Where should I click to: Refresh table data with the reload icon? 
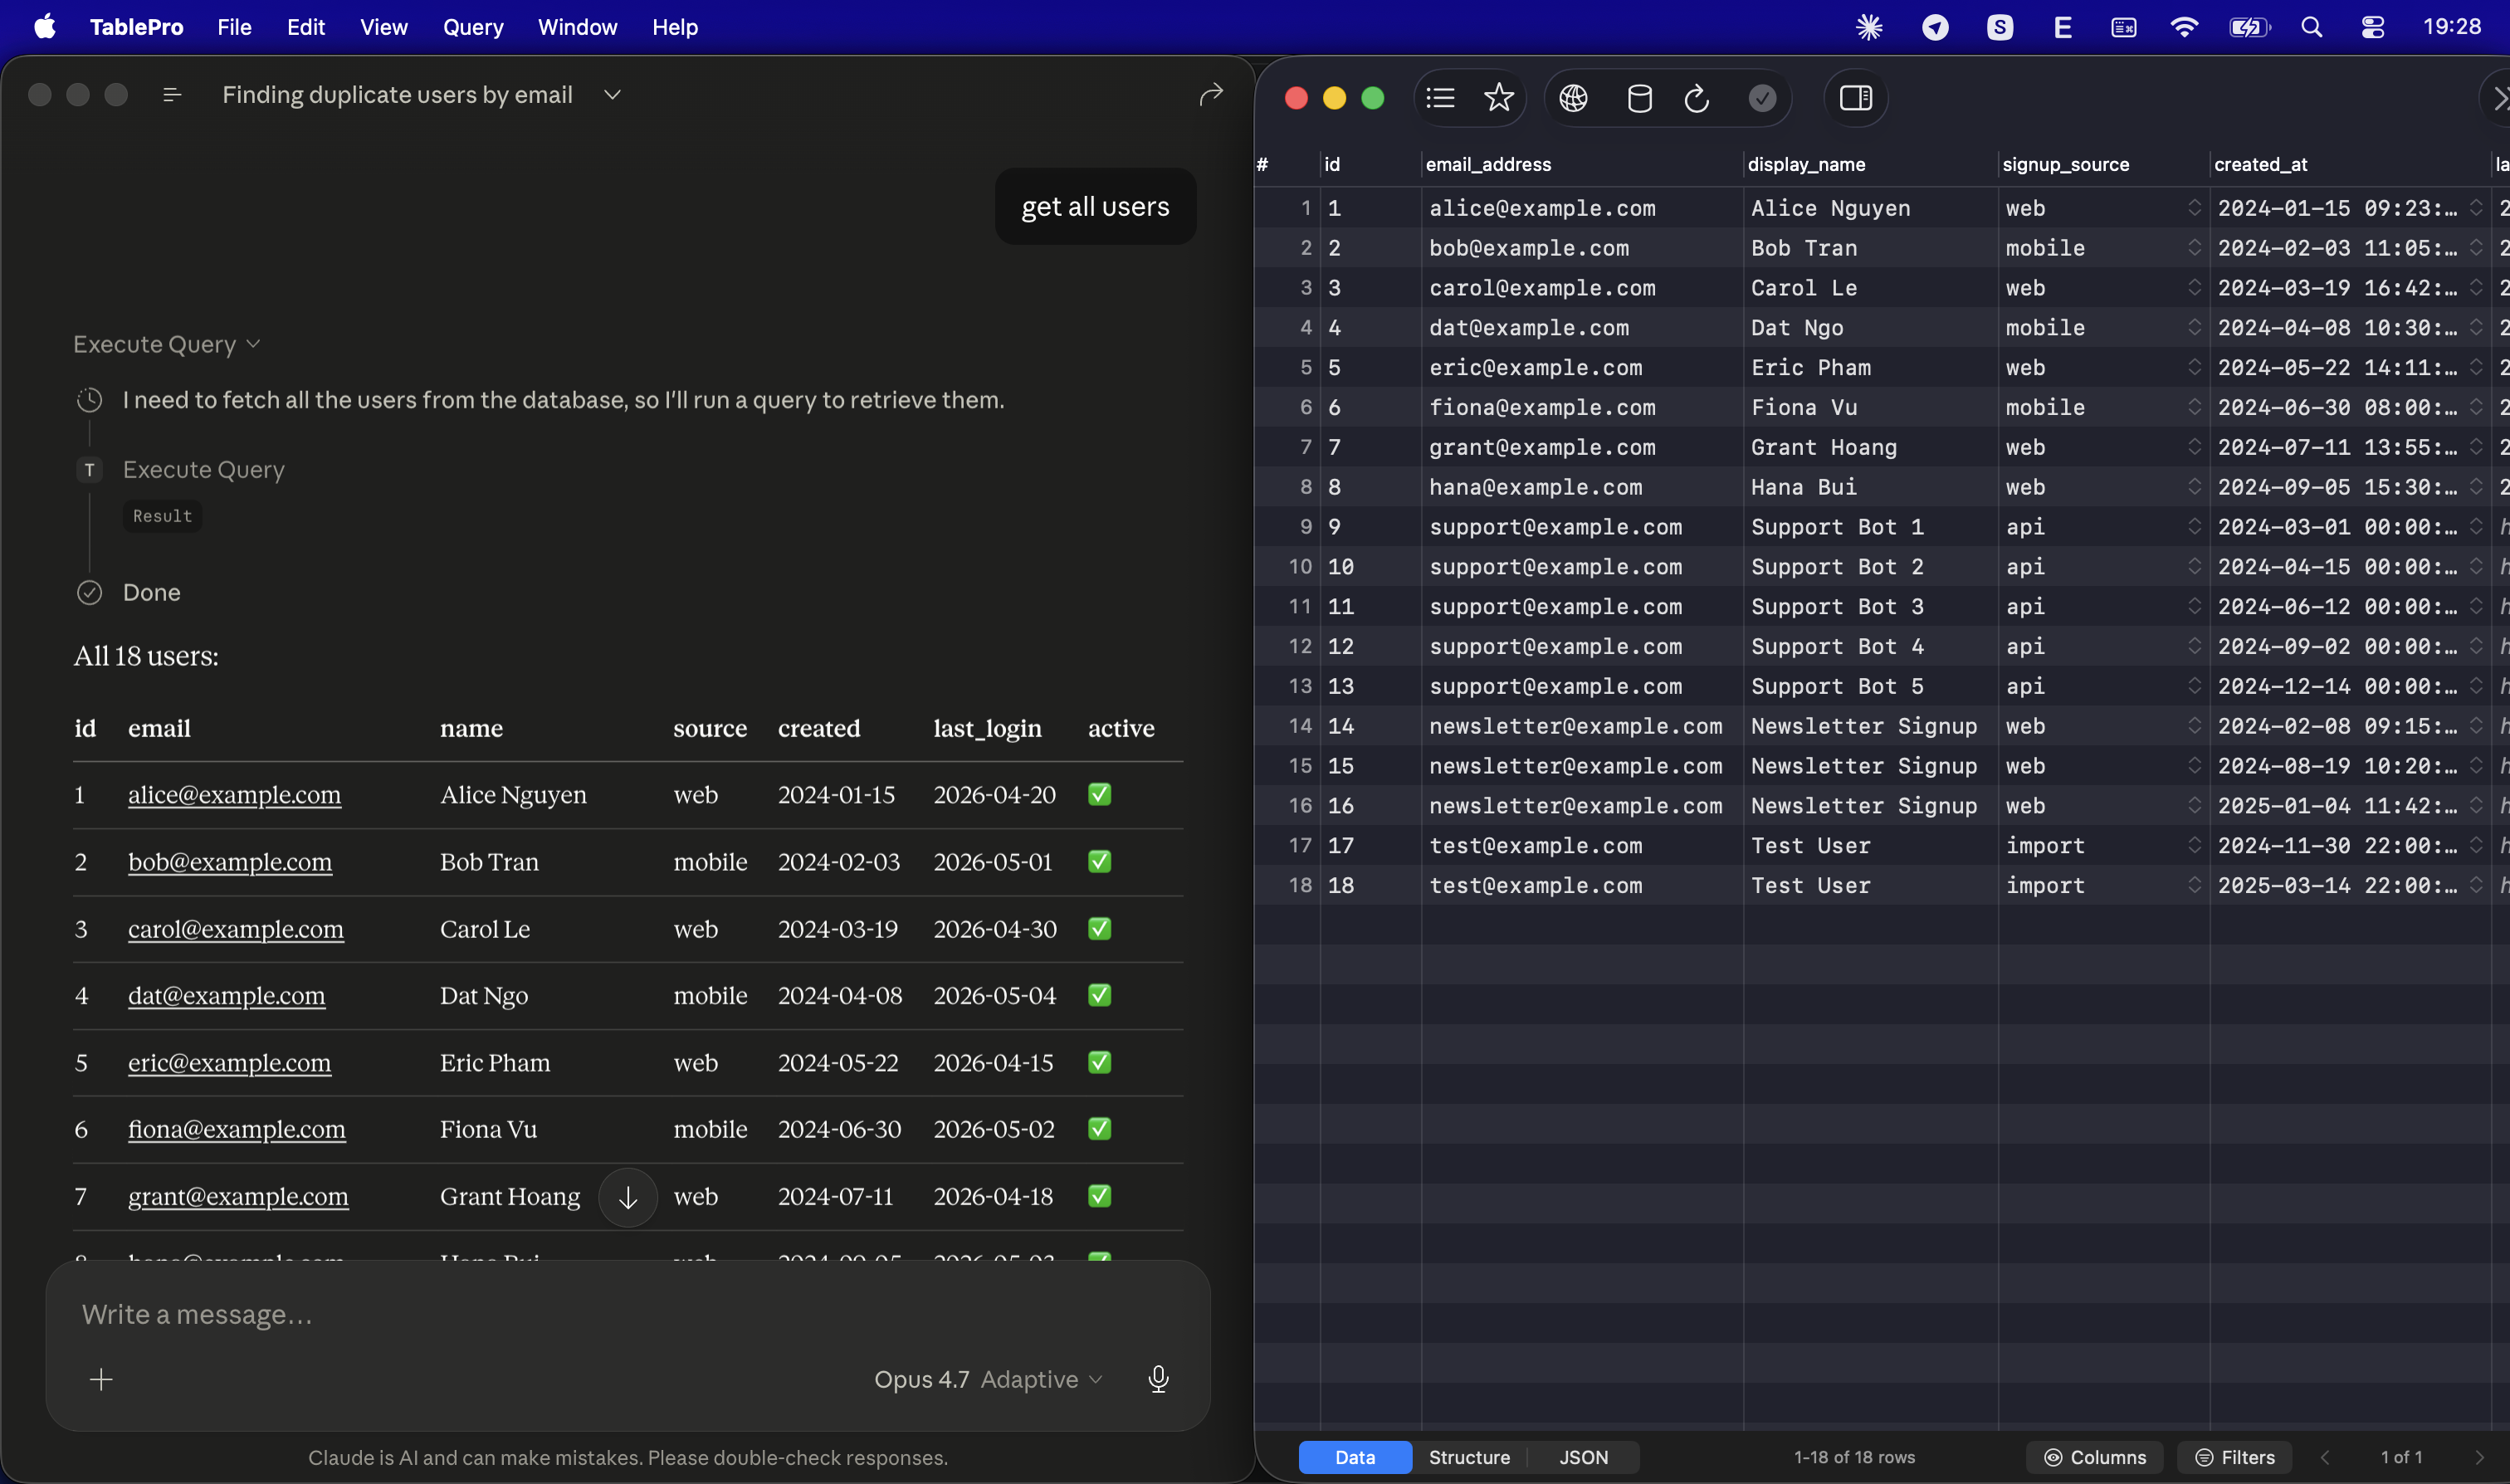click(x=1697, y=98)
